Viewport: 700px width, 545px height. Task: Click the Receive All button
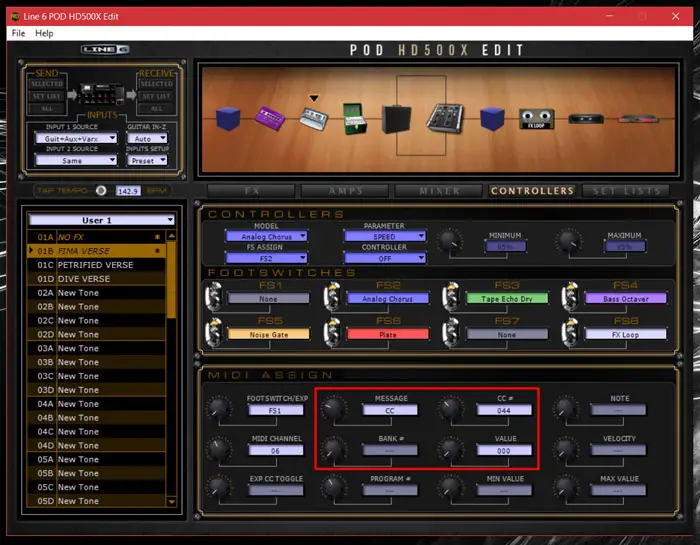pyautogui.click(x=156, y=108)
